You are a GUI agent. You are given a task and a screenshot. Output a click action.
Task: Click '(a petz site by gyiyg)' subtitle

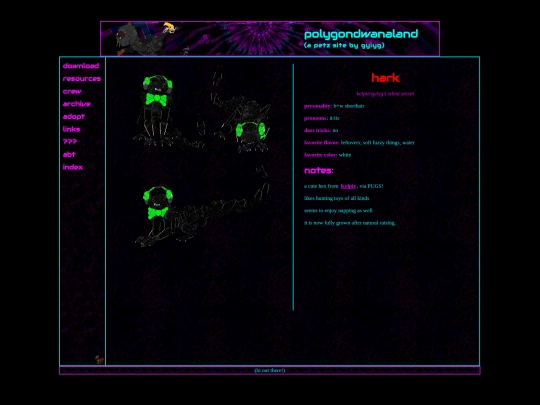[x=344, y=45]
